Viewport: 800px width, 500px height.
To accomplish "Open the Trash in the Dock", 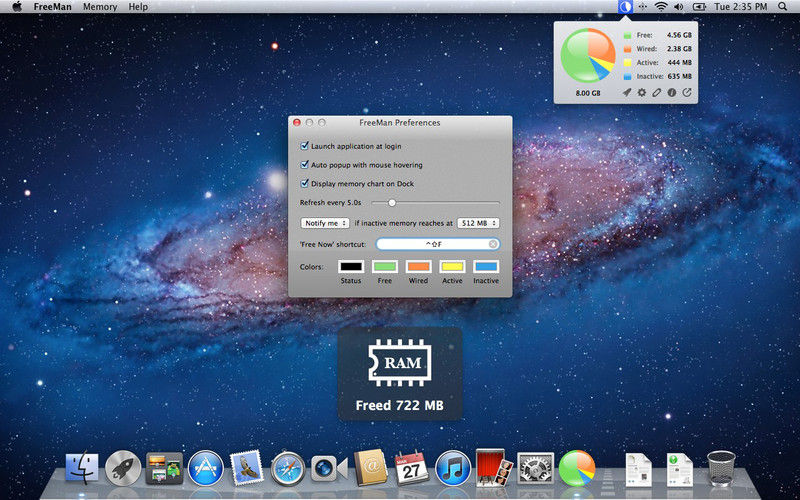I will [721, 468].
